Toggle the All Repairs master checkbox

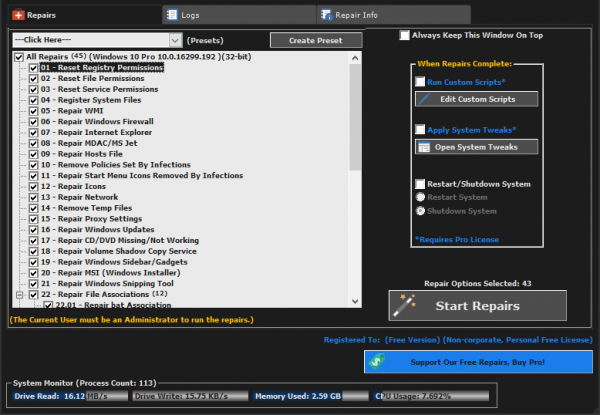coord(19,57)
